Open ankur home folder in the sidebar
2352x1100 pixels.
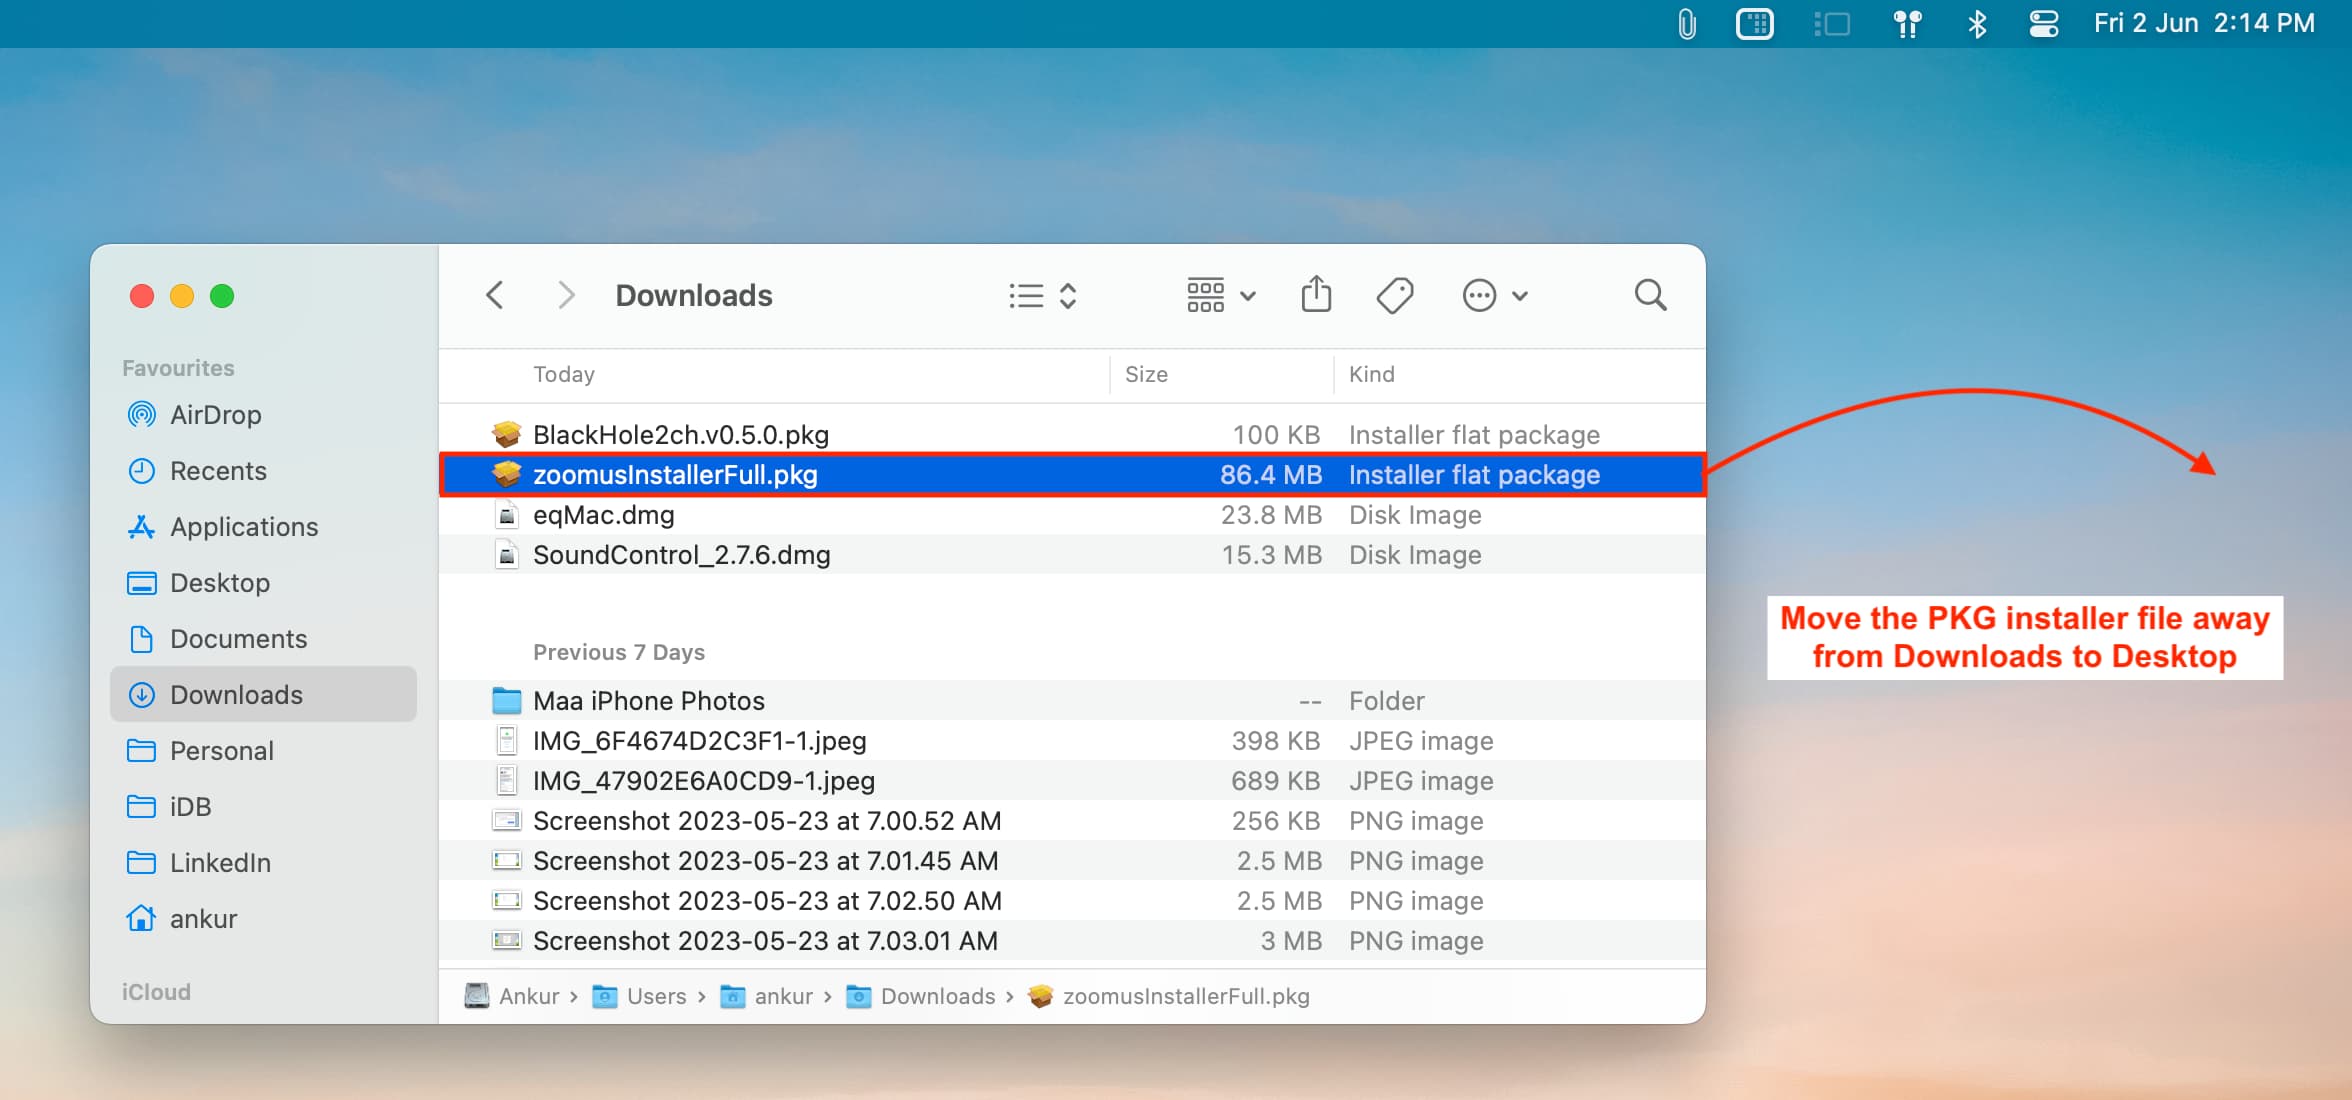click(264, 918)
